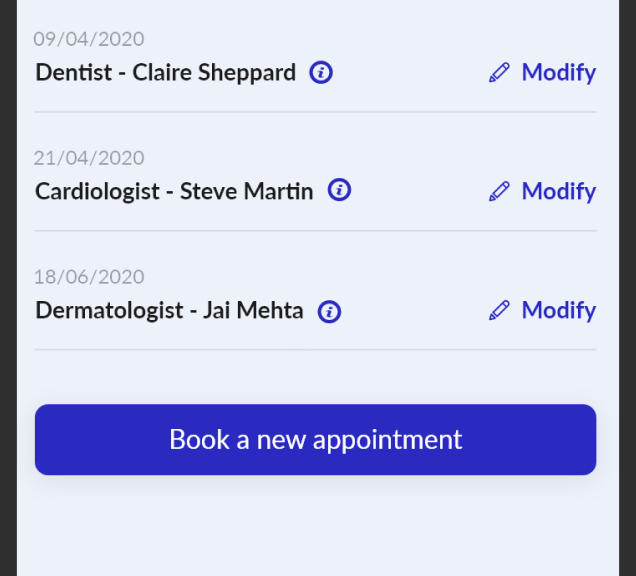636x576 pixels.
Task: Click Modify text for the 21/04/2020 appointment
Action: click(x=559, y=191)
